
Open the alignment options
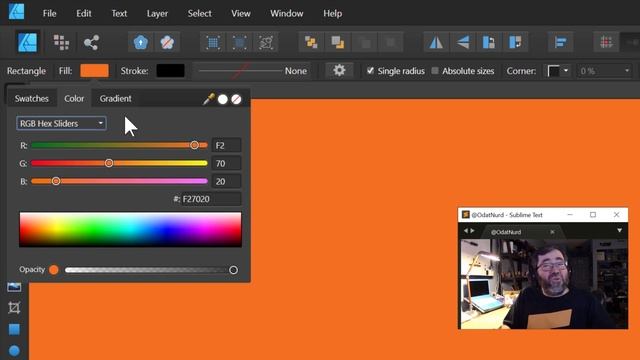click(561, 42)
